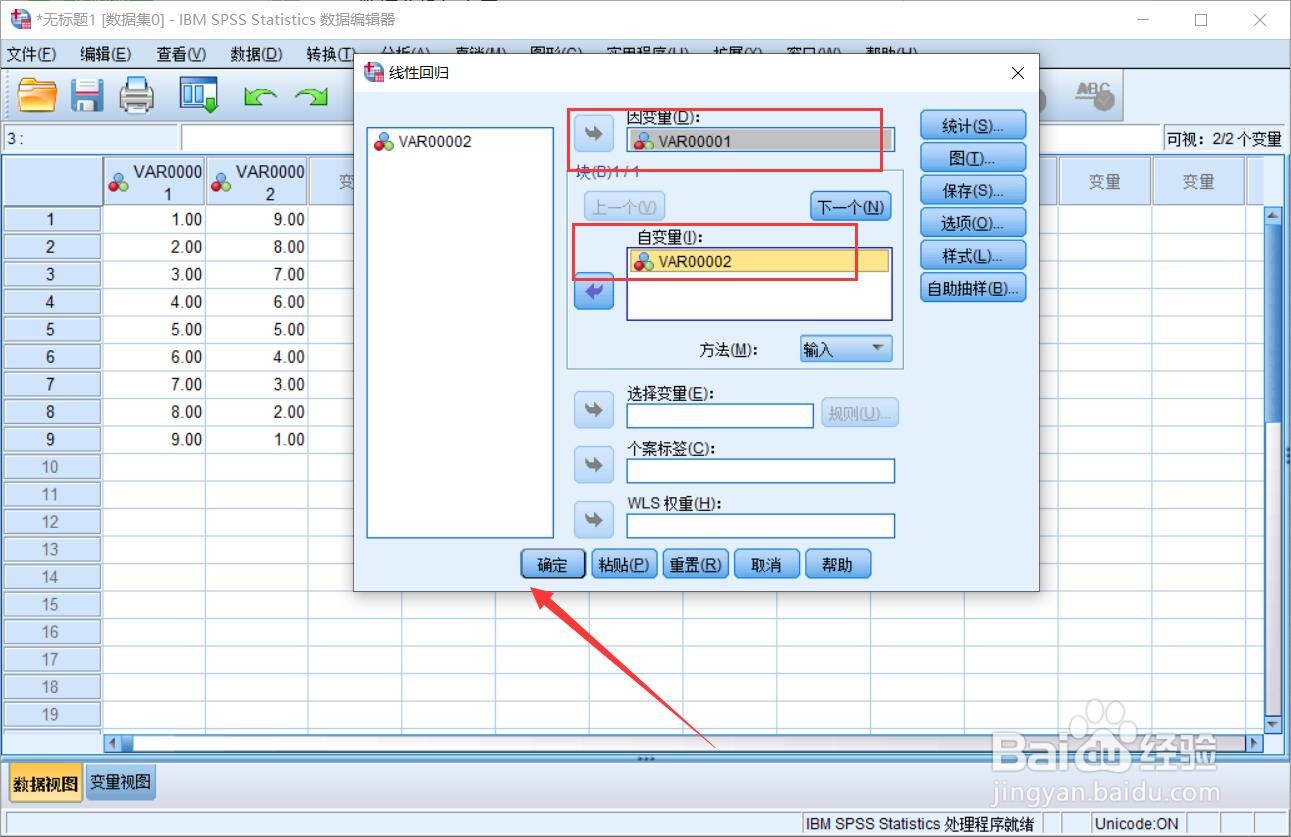The width and height of the screenshot is (1291, 837).
Task: Open the 样式(L)... settings
Action: pyautogui.click(x=973, y=256)
